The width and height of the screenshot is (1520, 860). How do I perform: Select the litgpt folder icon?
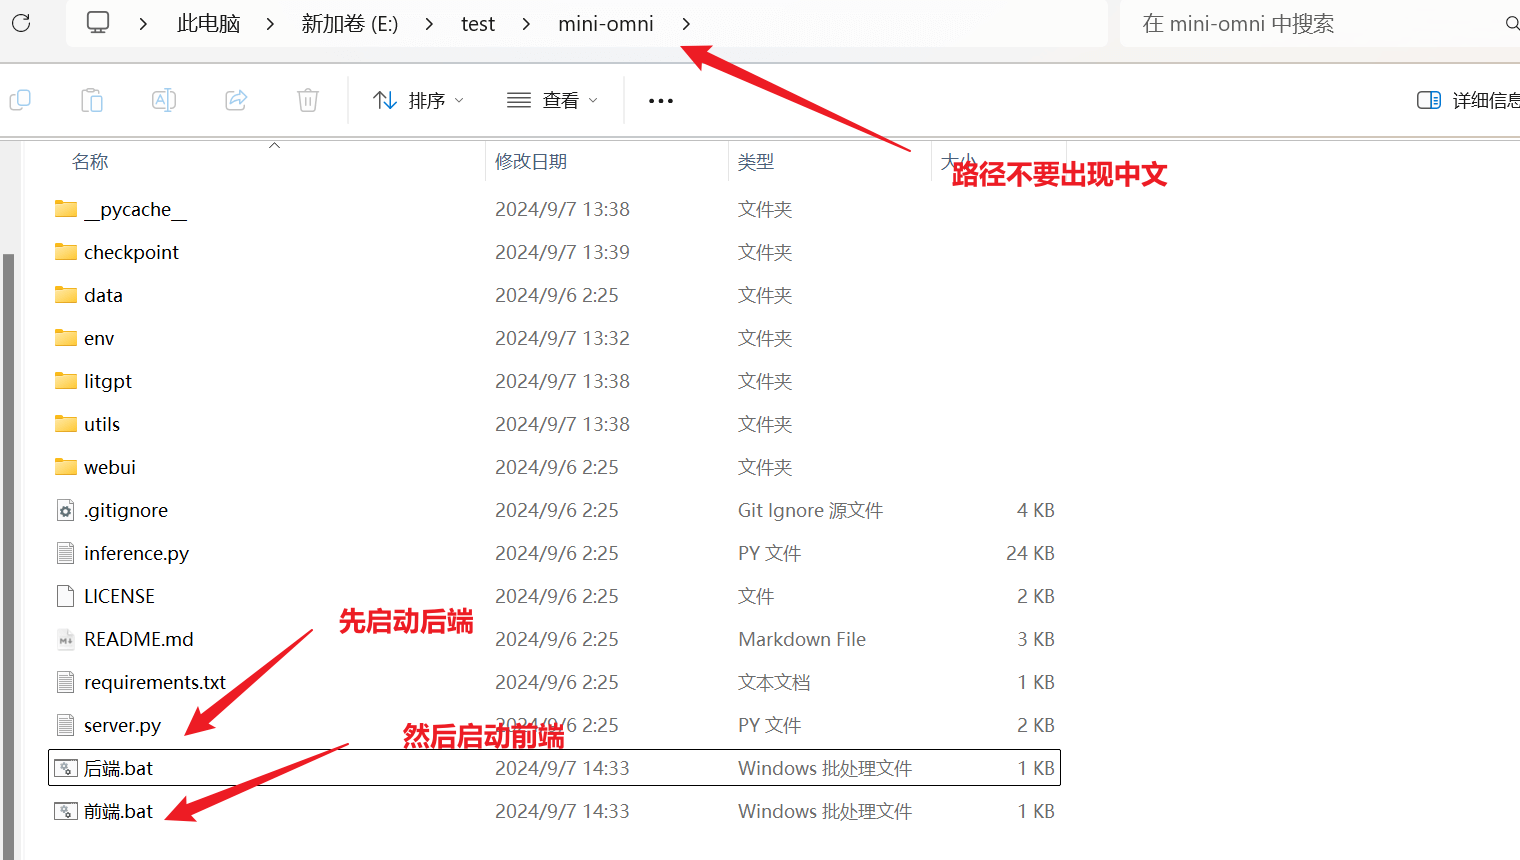tap(66, 381)
